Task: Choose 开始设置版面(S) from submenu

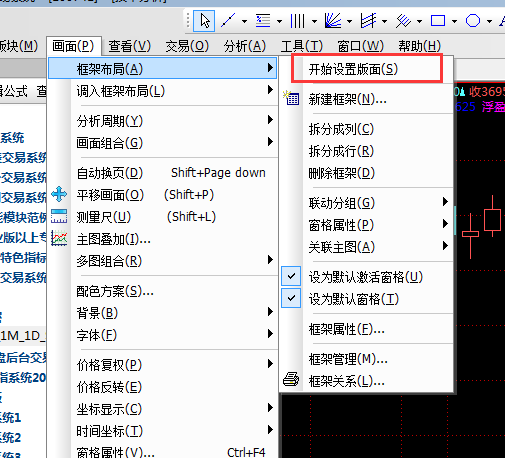Action: [x=367, y=69]
